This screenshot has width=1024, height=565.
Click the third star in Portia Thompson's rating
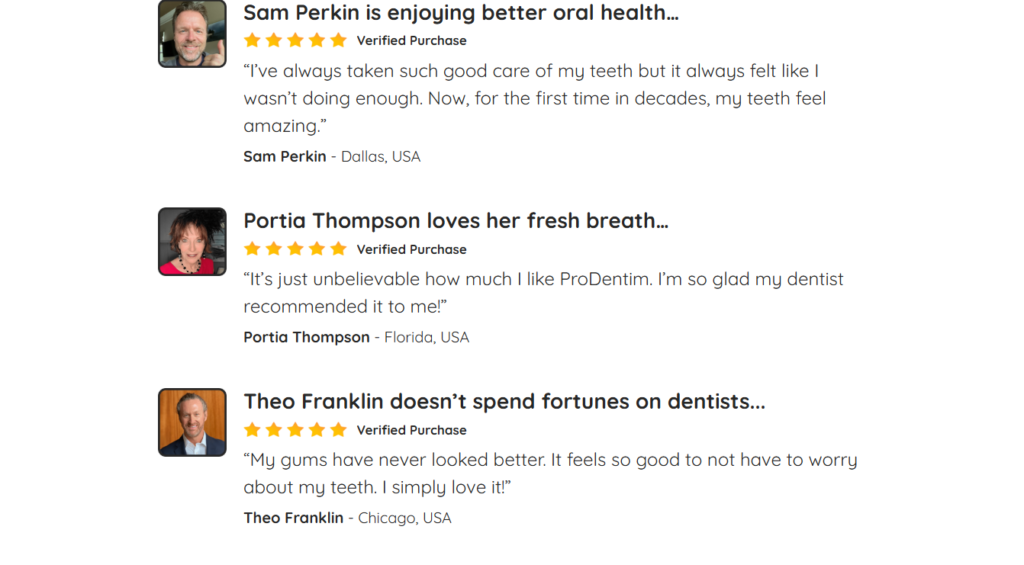pyautogui.click(x=295, y=249)
